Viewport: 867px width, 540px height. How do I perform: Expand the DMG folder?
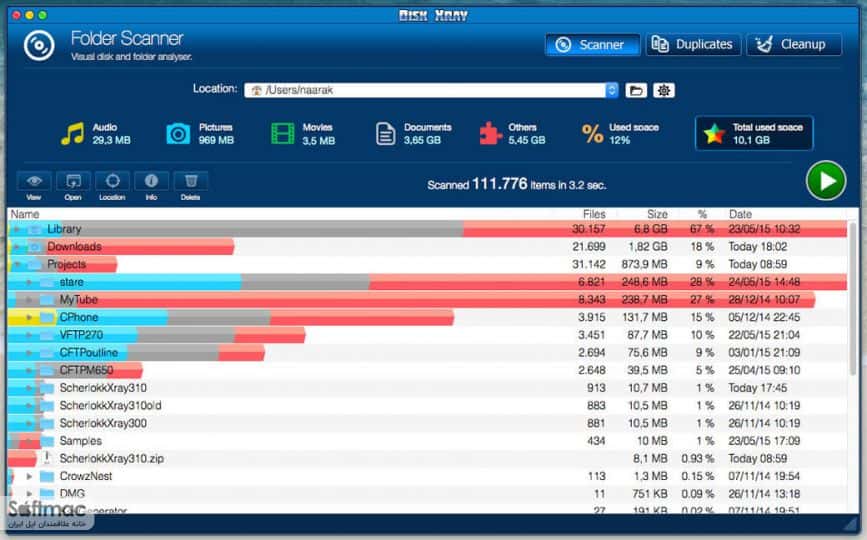click(x=29, y=494)
